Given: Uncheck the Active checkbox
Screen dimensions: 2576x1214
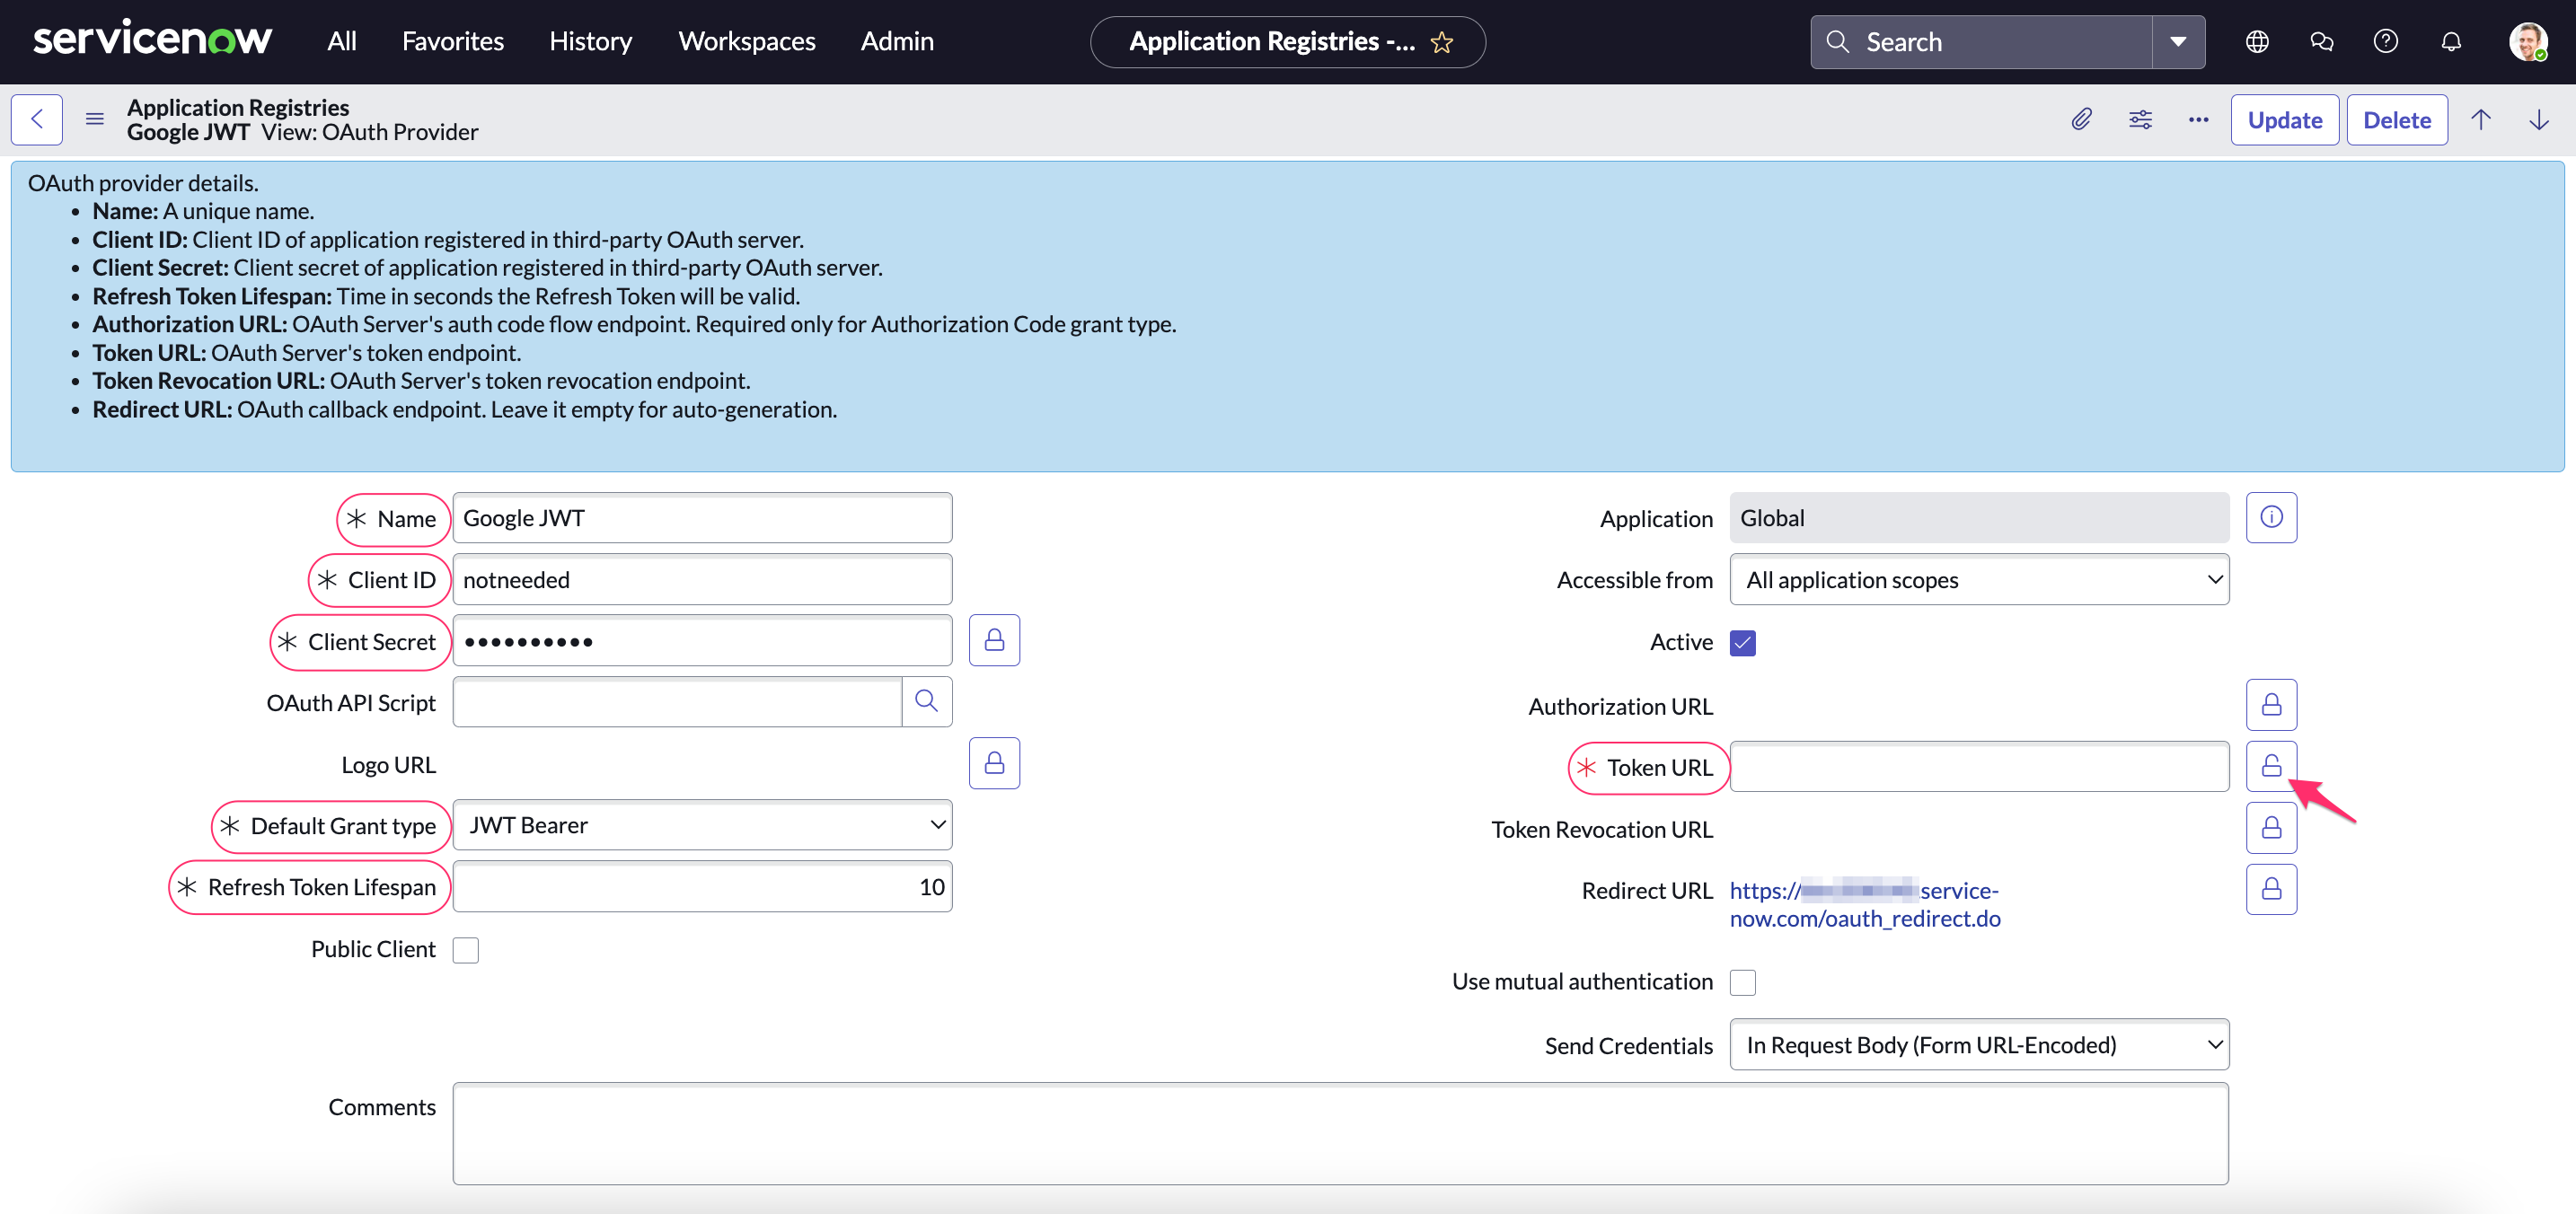Looking at the screenshot, I should pyautogui.click(x=1743, y=643).
